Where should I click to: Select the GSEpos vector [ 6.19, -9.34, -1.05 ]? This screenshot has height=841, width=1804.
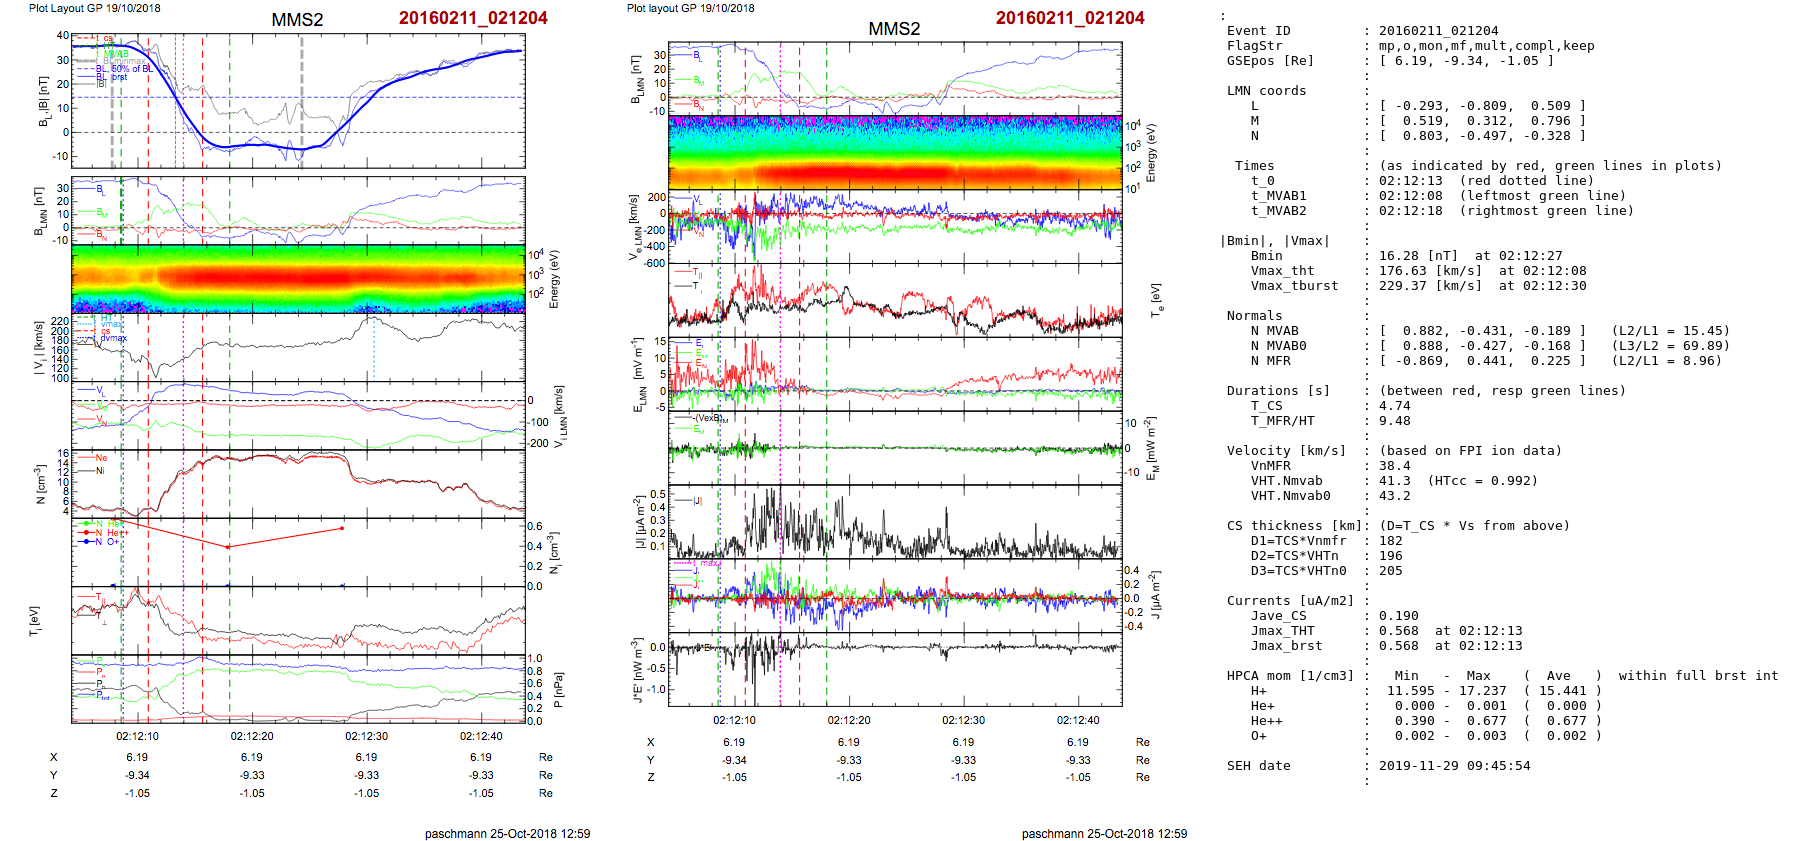tap(1466, 61)
